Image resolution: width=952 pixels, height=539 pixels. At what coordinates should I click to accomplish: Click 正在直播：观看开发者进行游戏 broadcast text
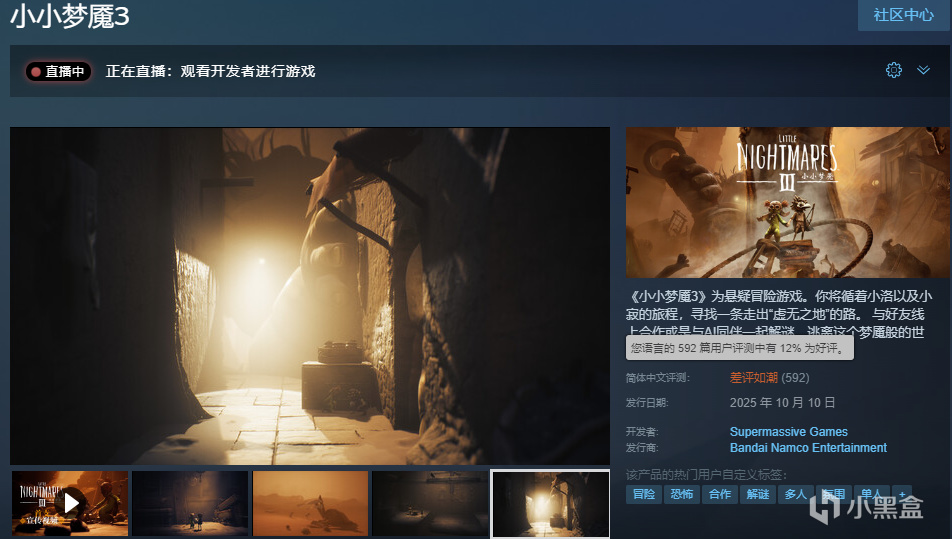pyautogui.click(x=211, y=72)
